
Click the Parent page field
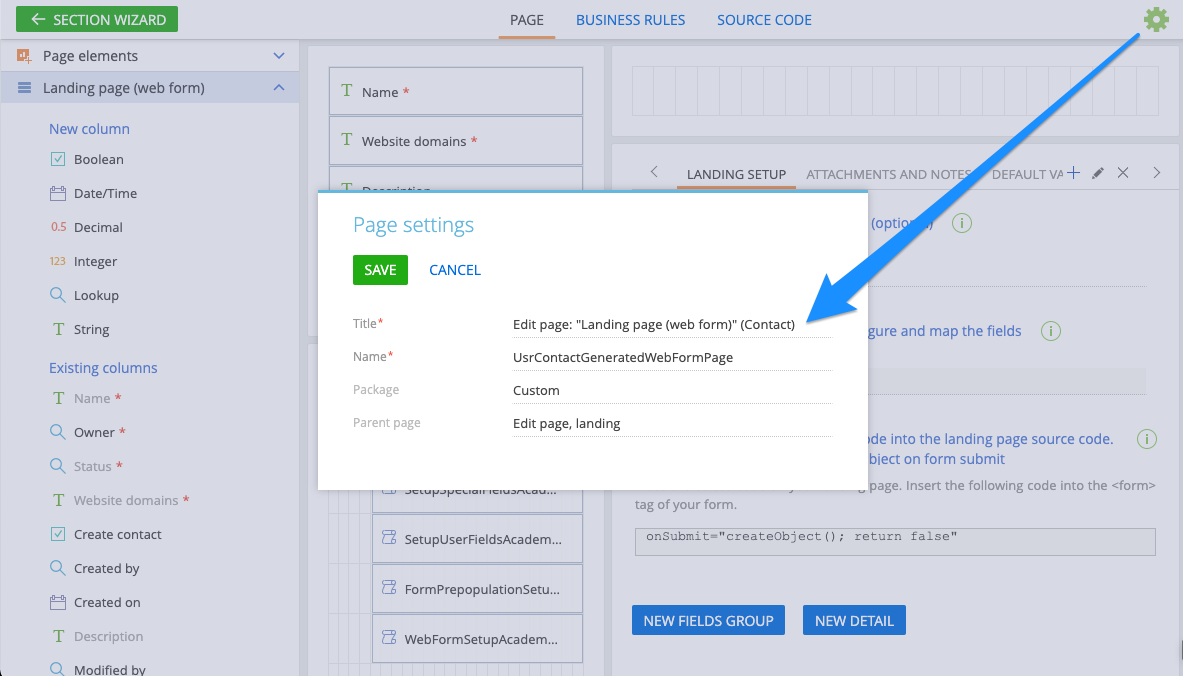click(672, 424)
